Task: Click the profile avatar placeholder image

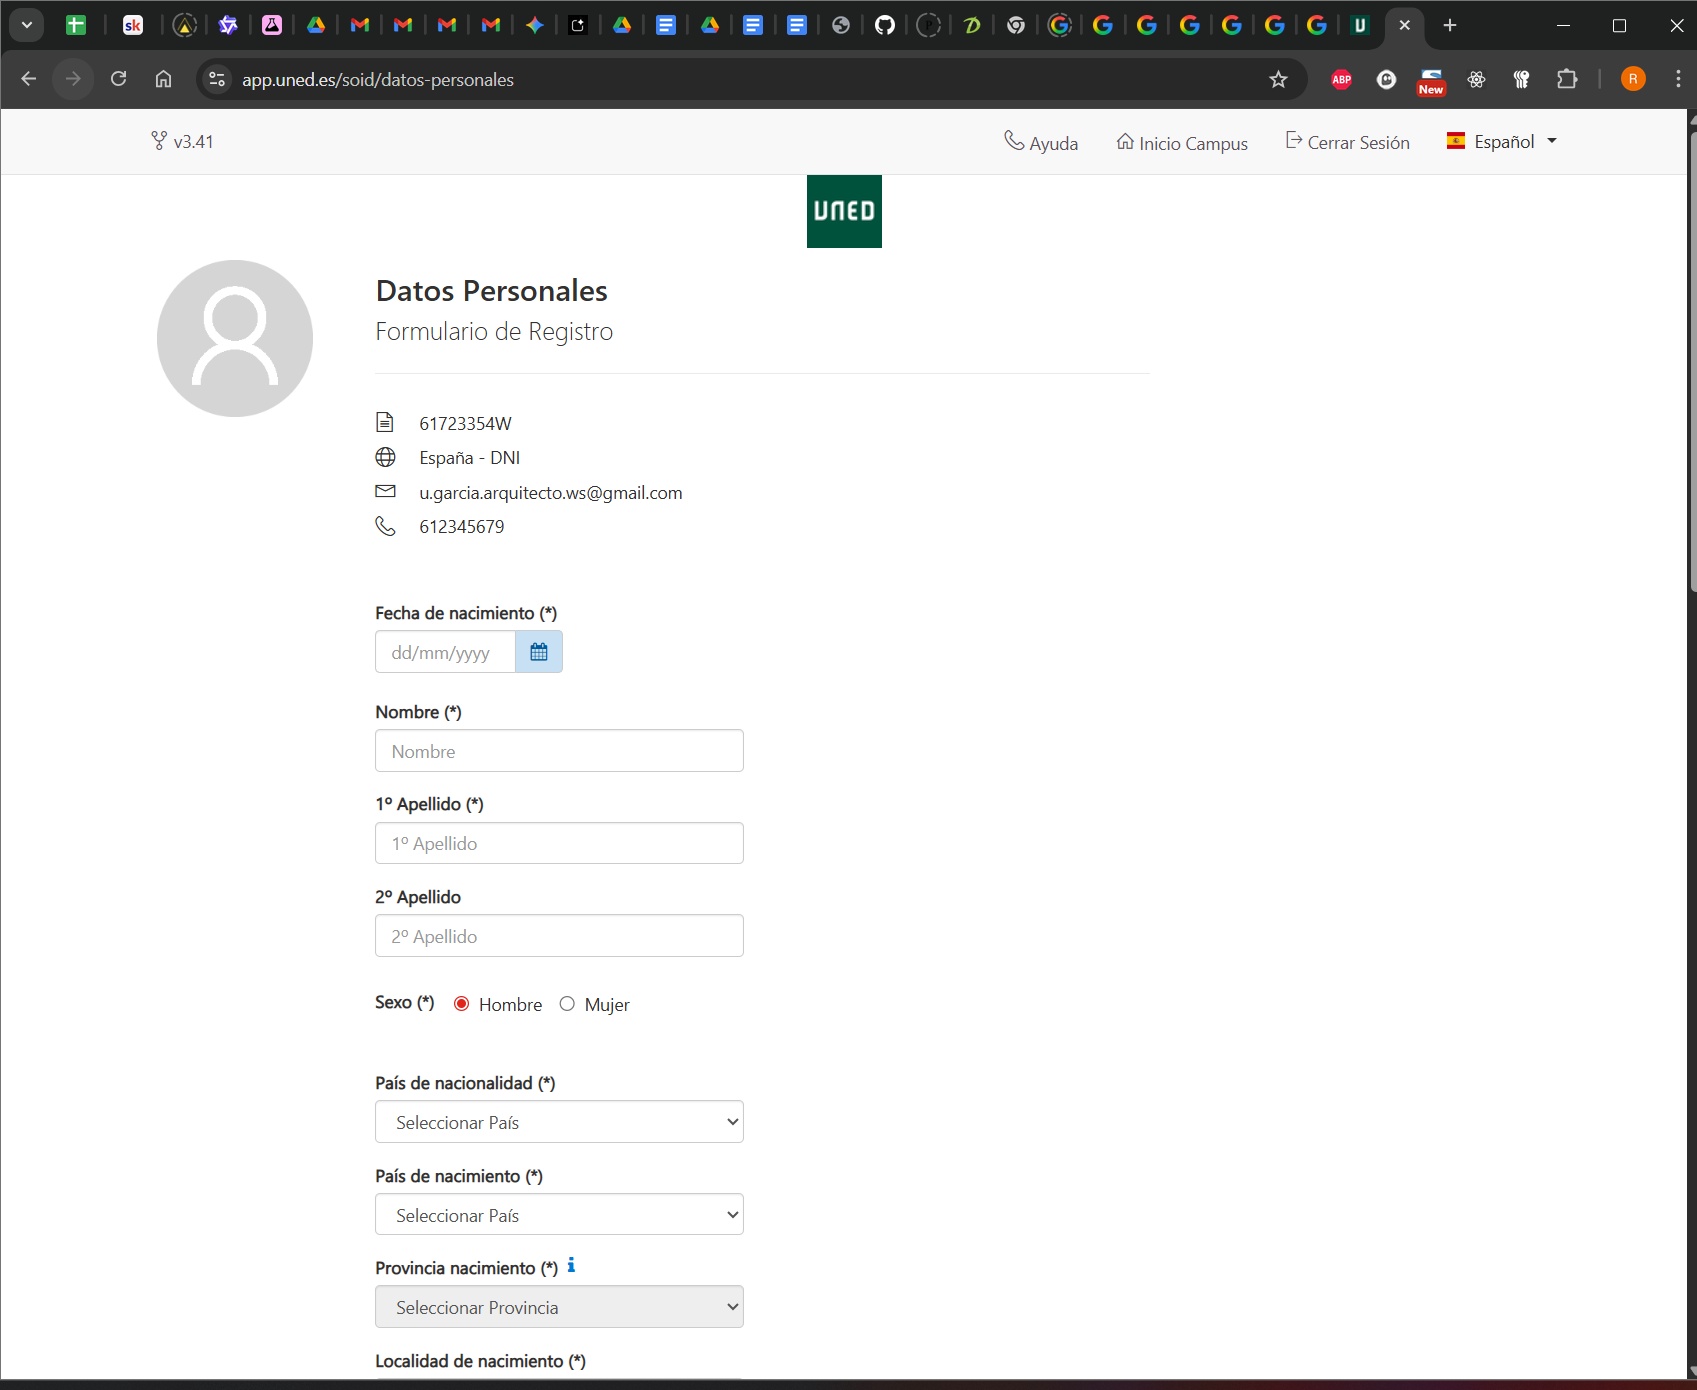Action: (235, 338)
